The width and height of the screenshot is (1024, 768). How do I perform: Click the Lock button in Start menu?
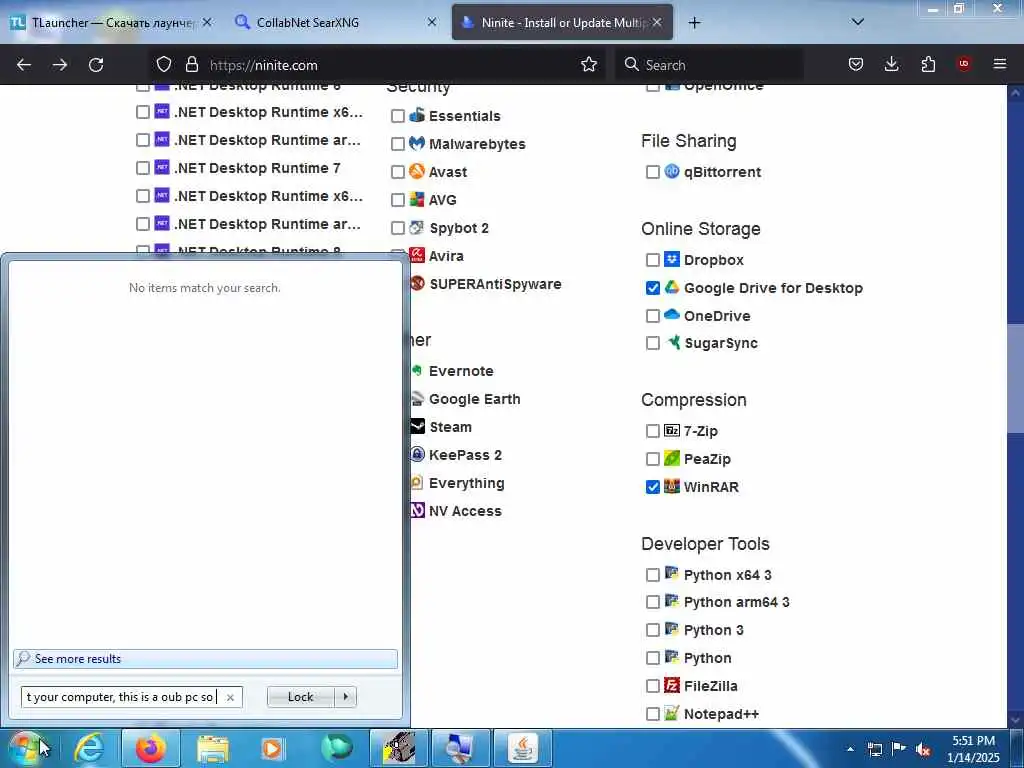click(301, 697)
